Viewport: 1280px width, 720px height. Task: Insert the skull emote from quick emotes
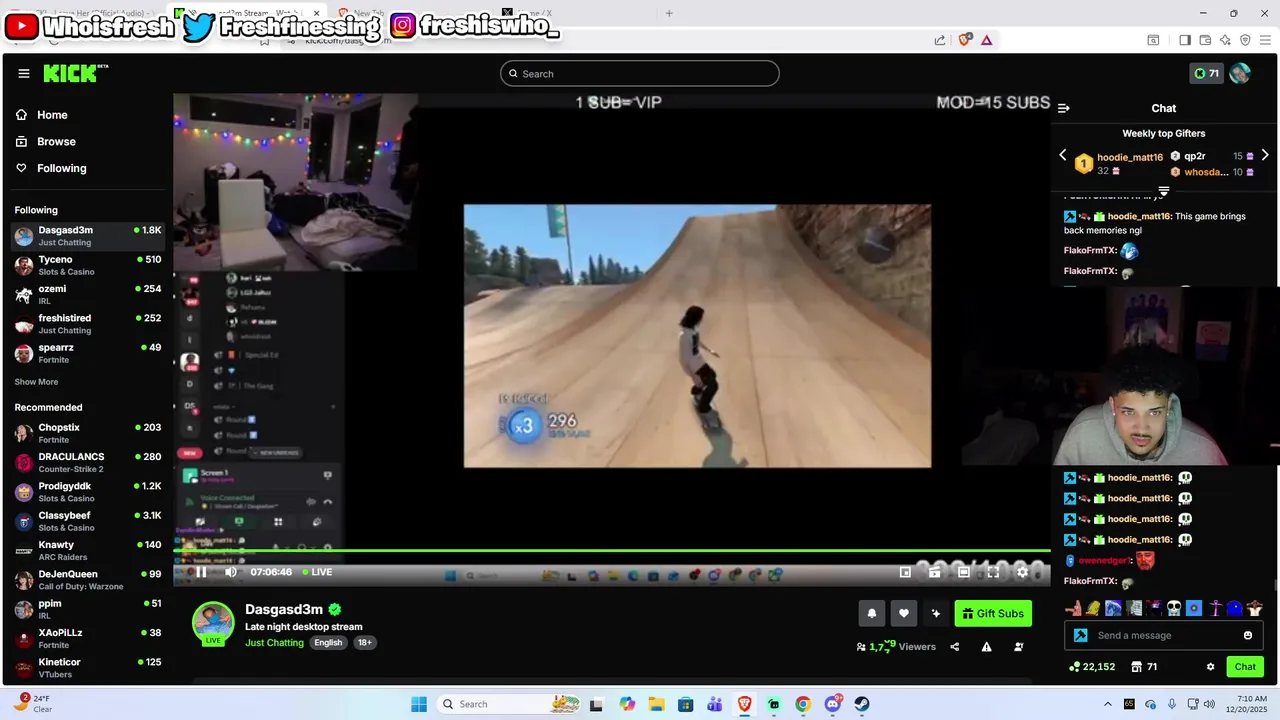1174,608
